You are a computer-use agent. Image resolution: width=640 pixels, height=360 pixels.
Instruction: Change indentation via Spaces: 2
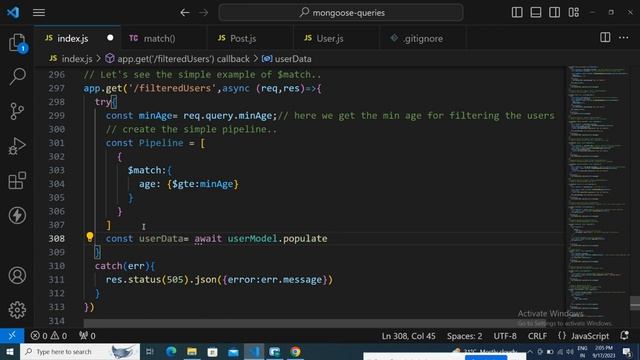click(x=464, y=336)
